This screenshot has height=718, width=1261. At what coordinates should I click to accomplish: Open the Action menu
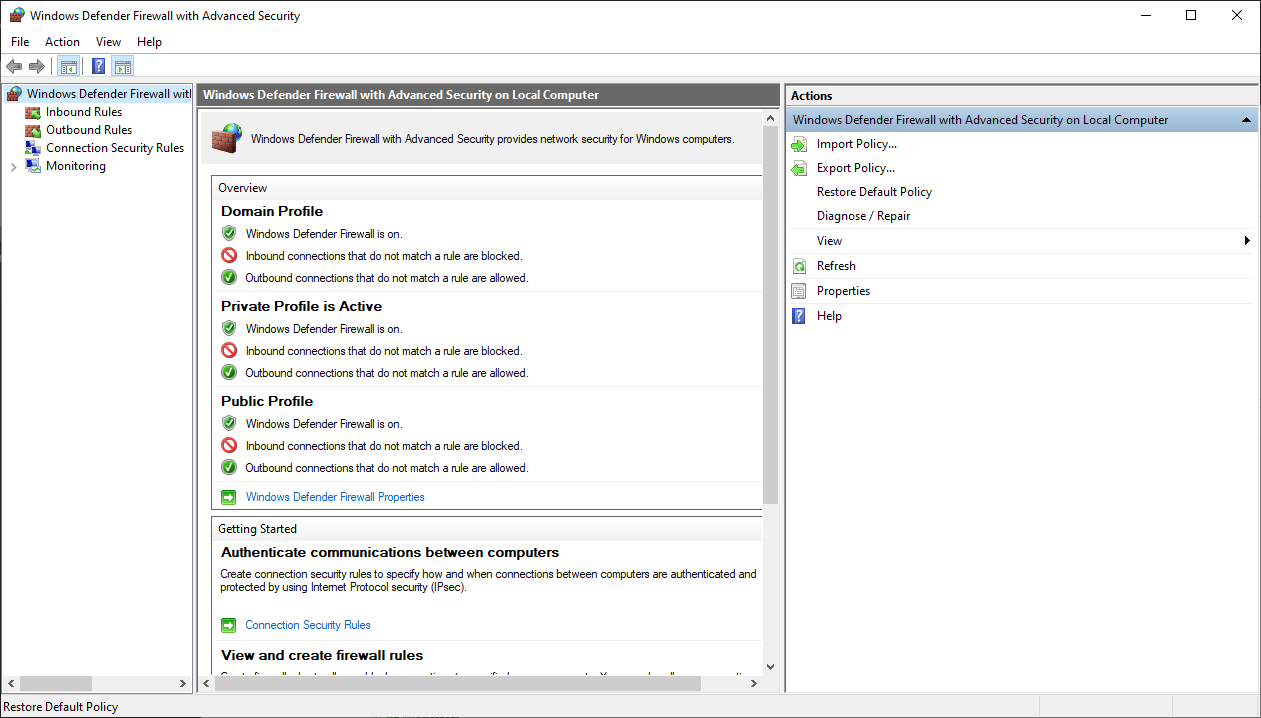click(62, 42)
